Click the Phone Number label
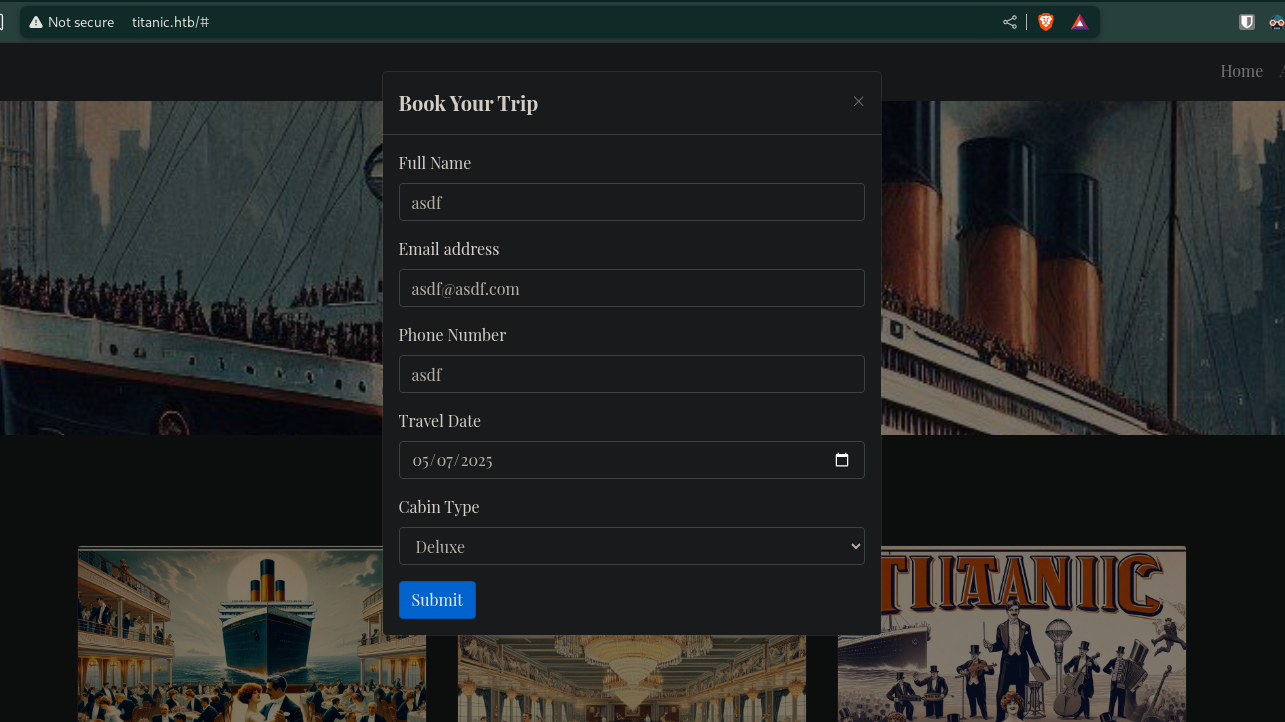Viewport: 1285px width, 722px height. click(452, 335)
